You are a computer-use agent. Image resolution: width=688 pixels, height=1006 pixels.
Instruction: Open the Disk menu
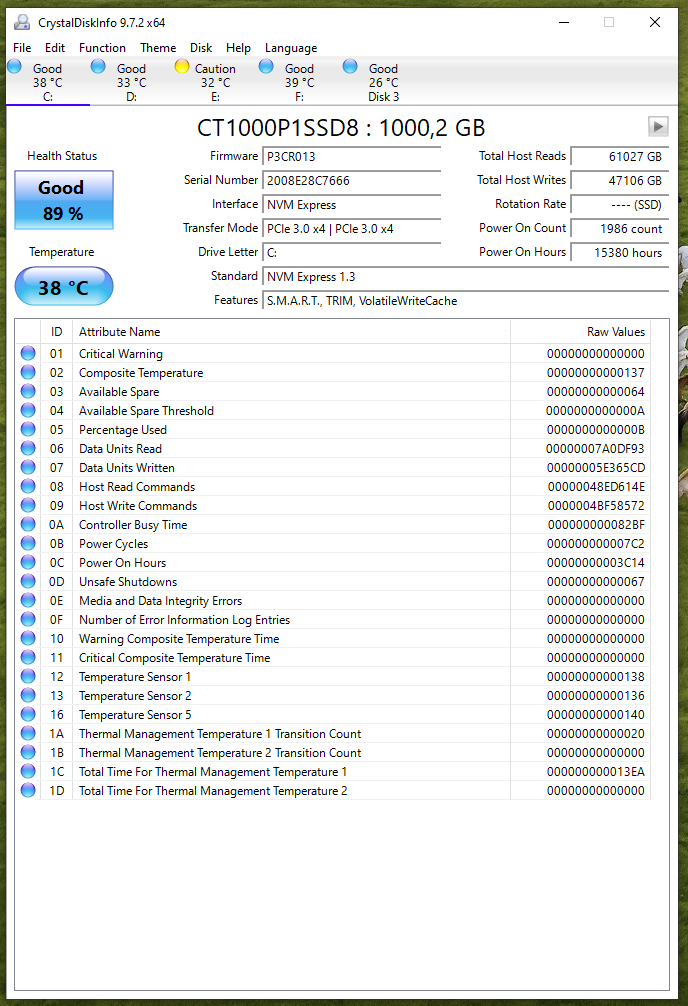201,47
